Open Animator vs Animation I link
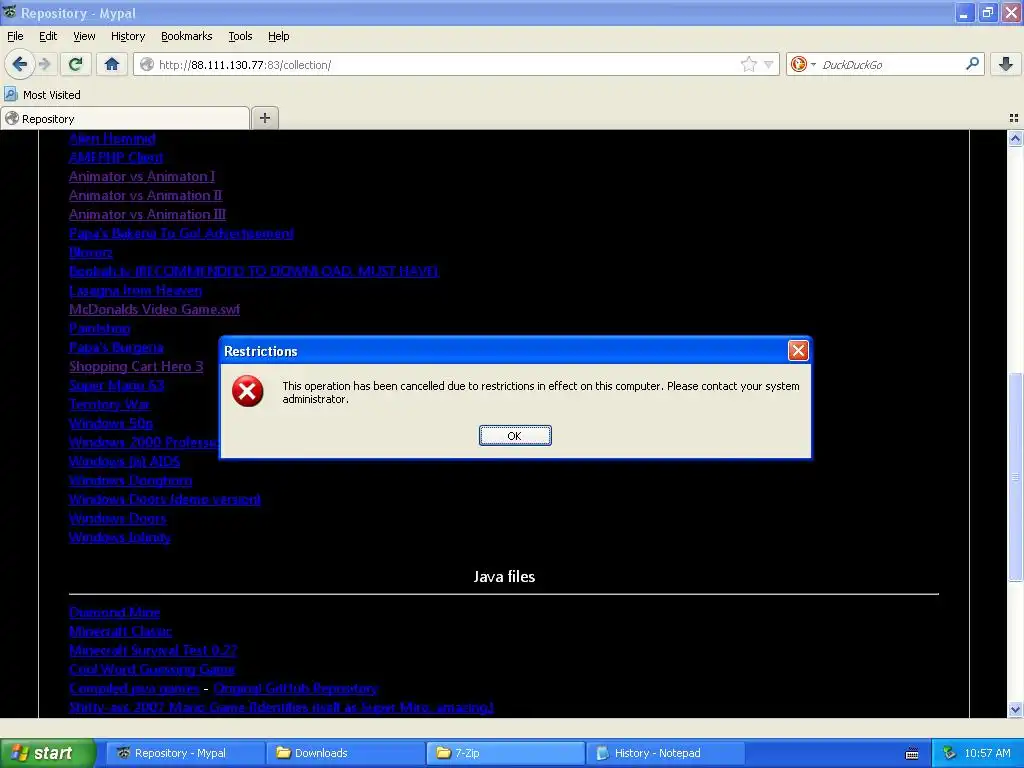Screen dimensions: 1024x768 142,176
